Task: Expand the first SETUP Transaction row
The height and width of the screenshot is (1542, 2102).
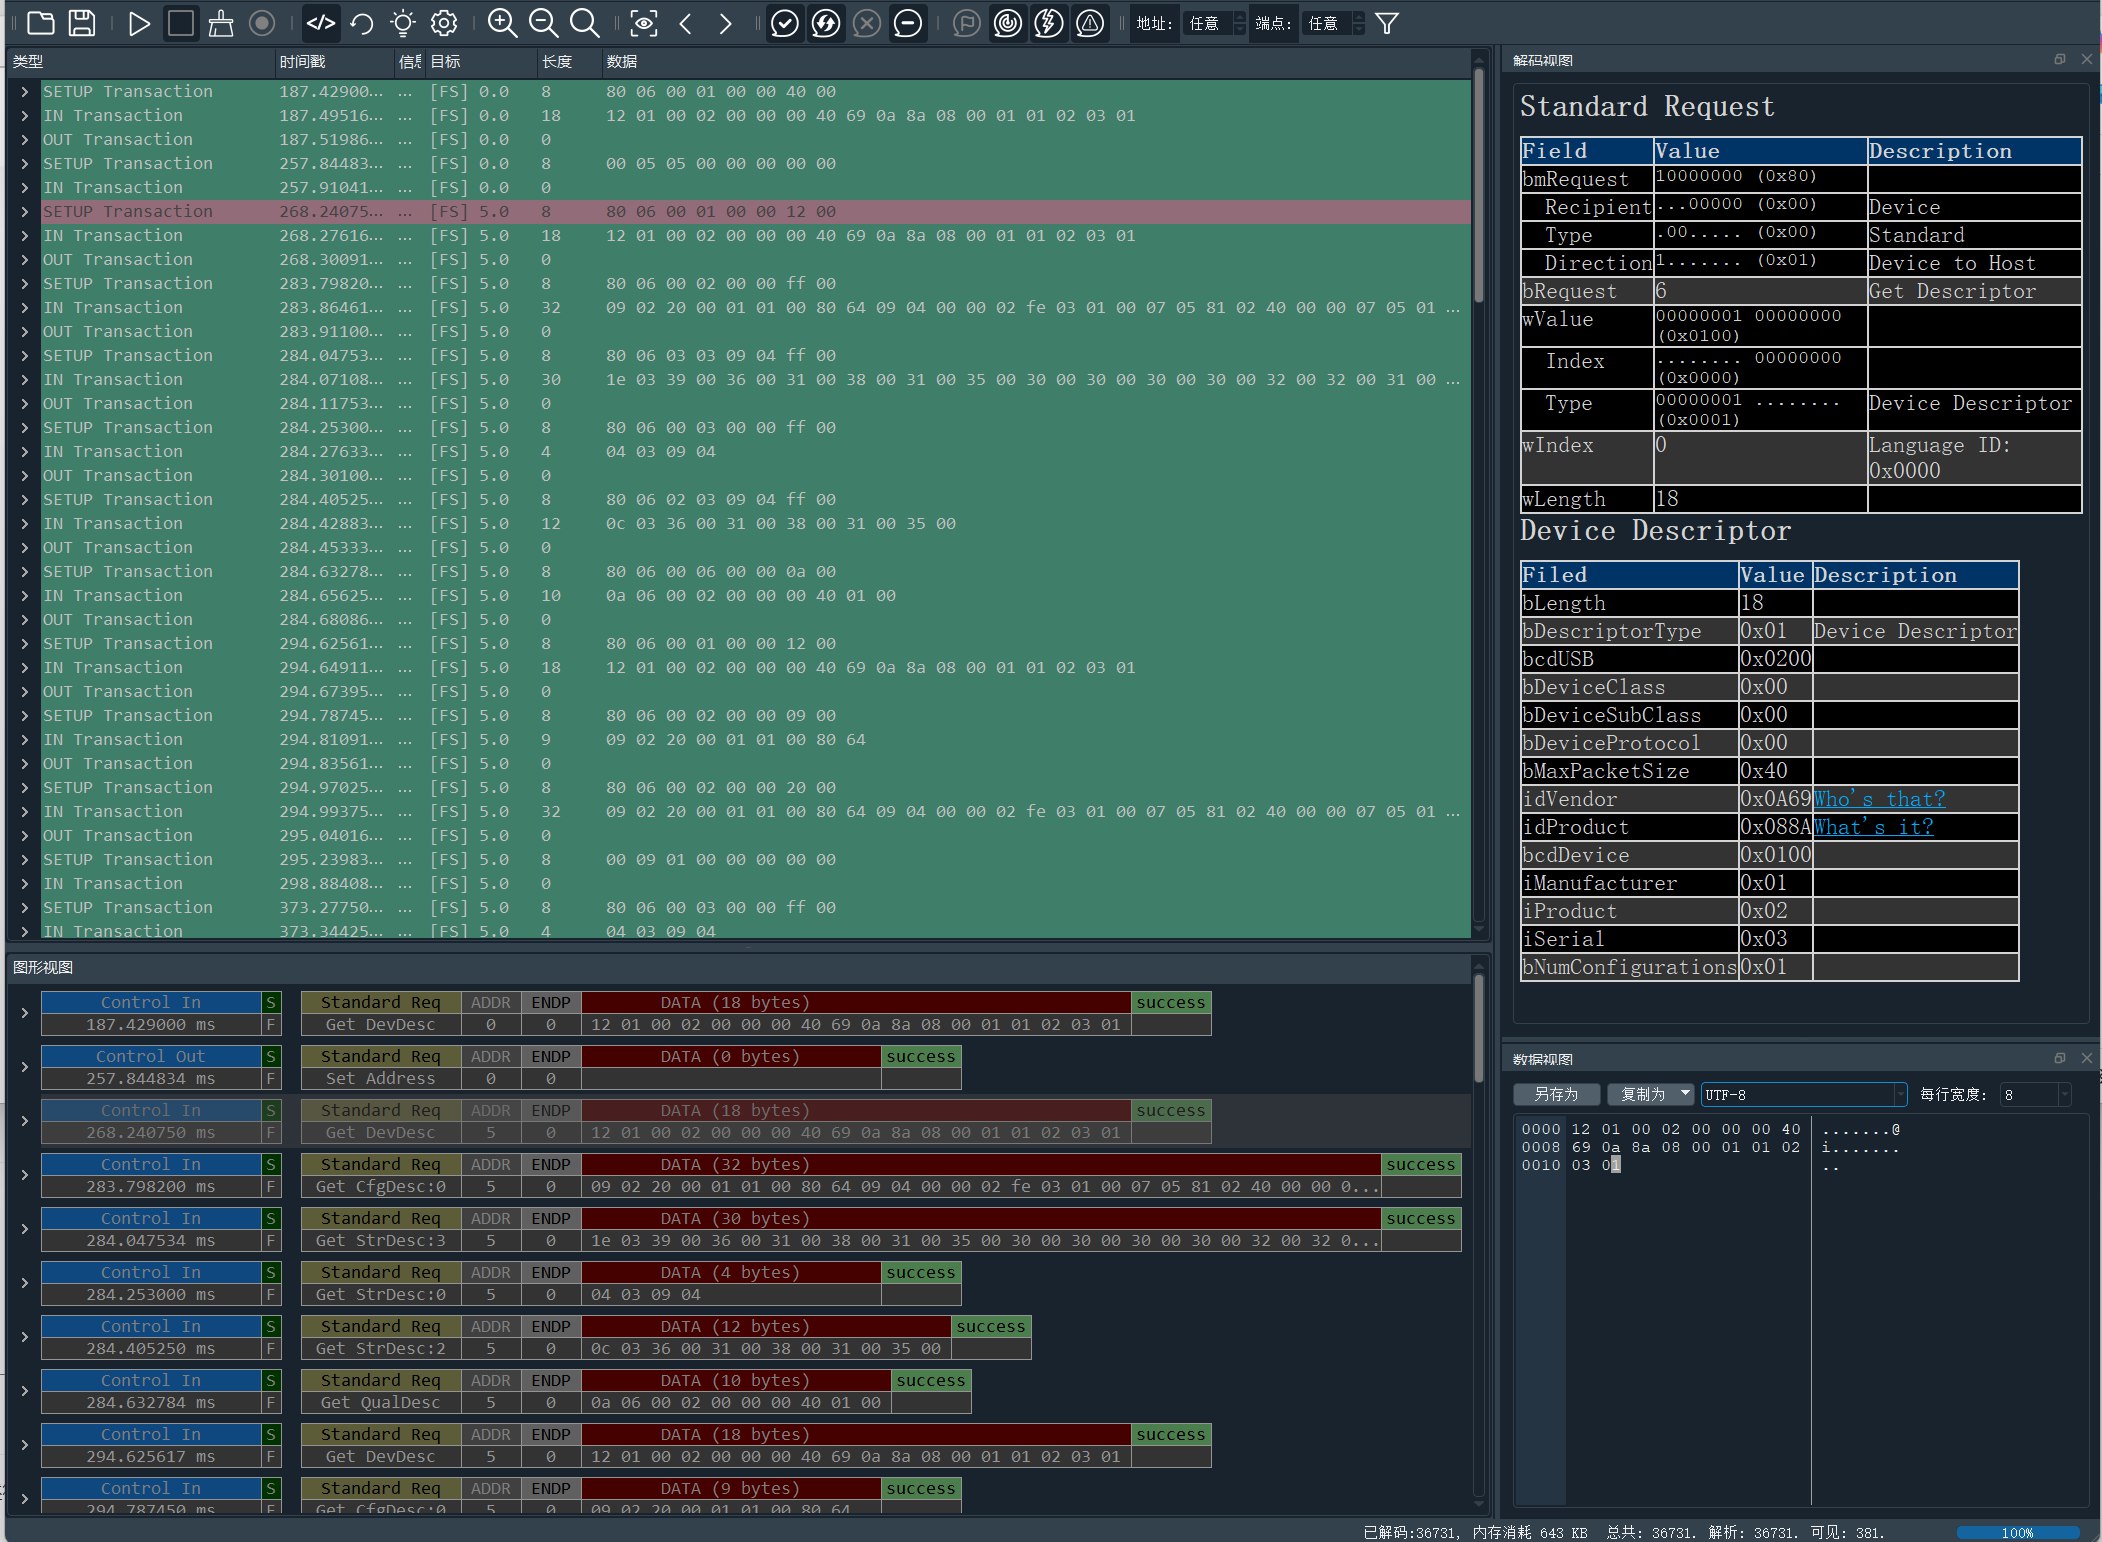Action: 23,90
